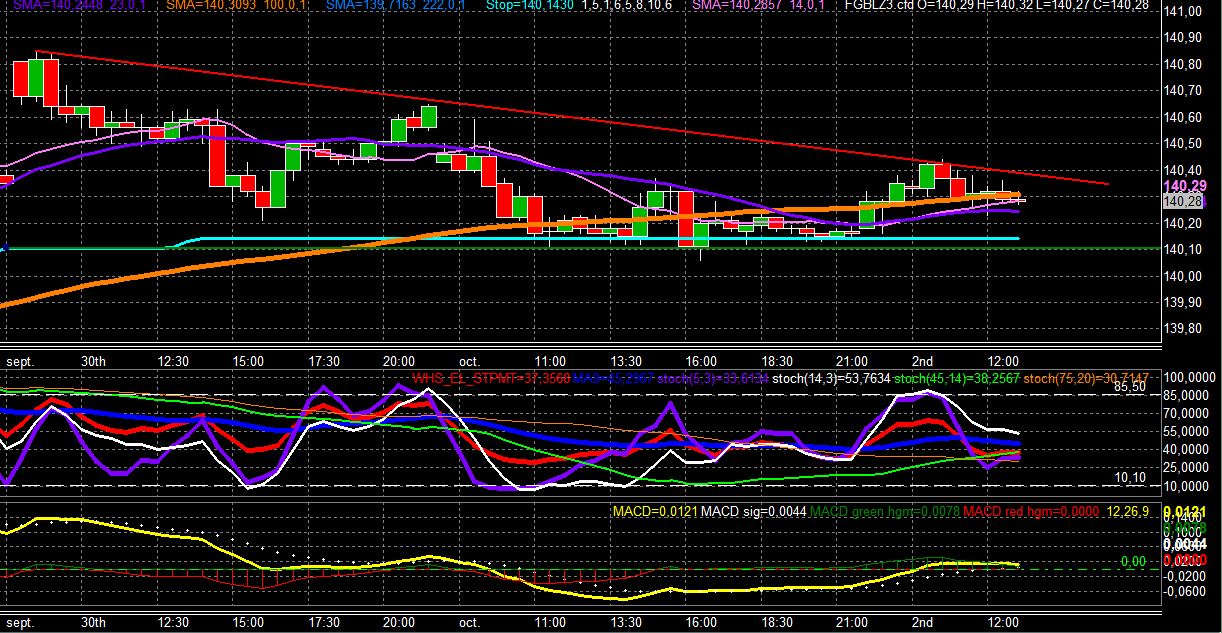Image resolution: width=1222 pixels, height=633 pixels.
Task: Click 20:00 on the price chart time axis
Action: (399, 360)
